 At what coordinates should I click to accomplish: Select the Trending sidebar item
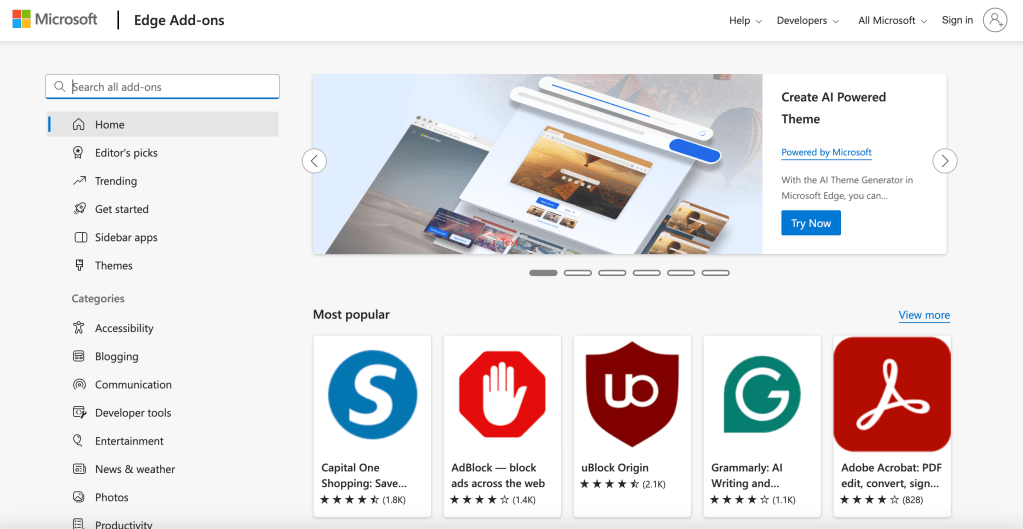pos(116,181)
